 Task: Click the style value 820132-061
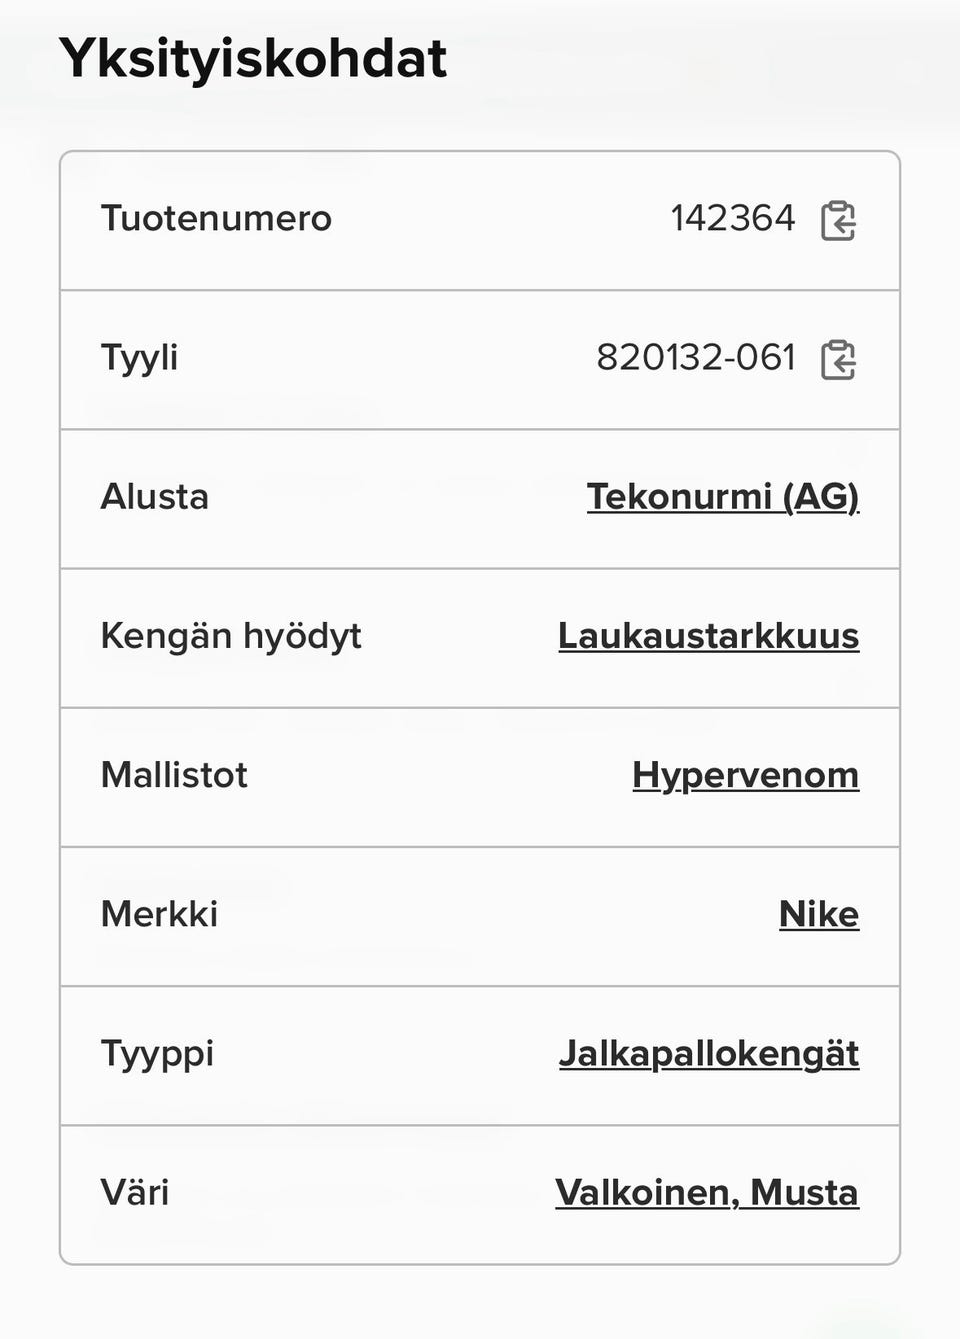point(696,357)
